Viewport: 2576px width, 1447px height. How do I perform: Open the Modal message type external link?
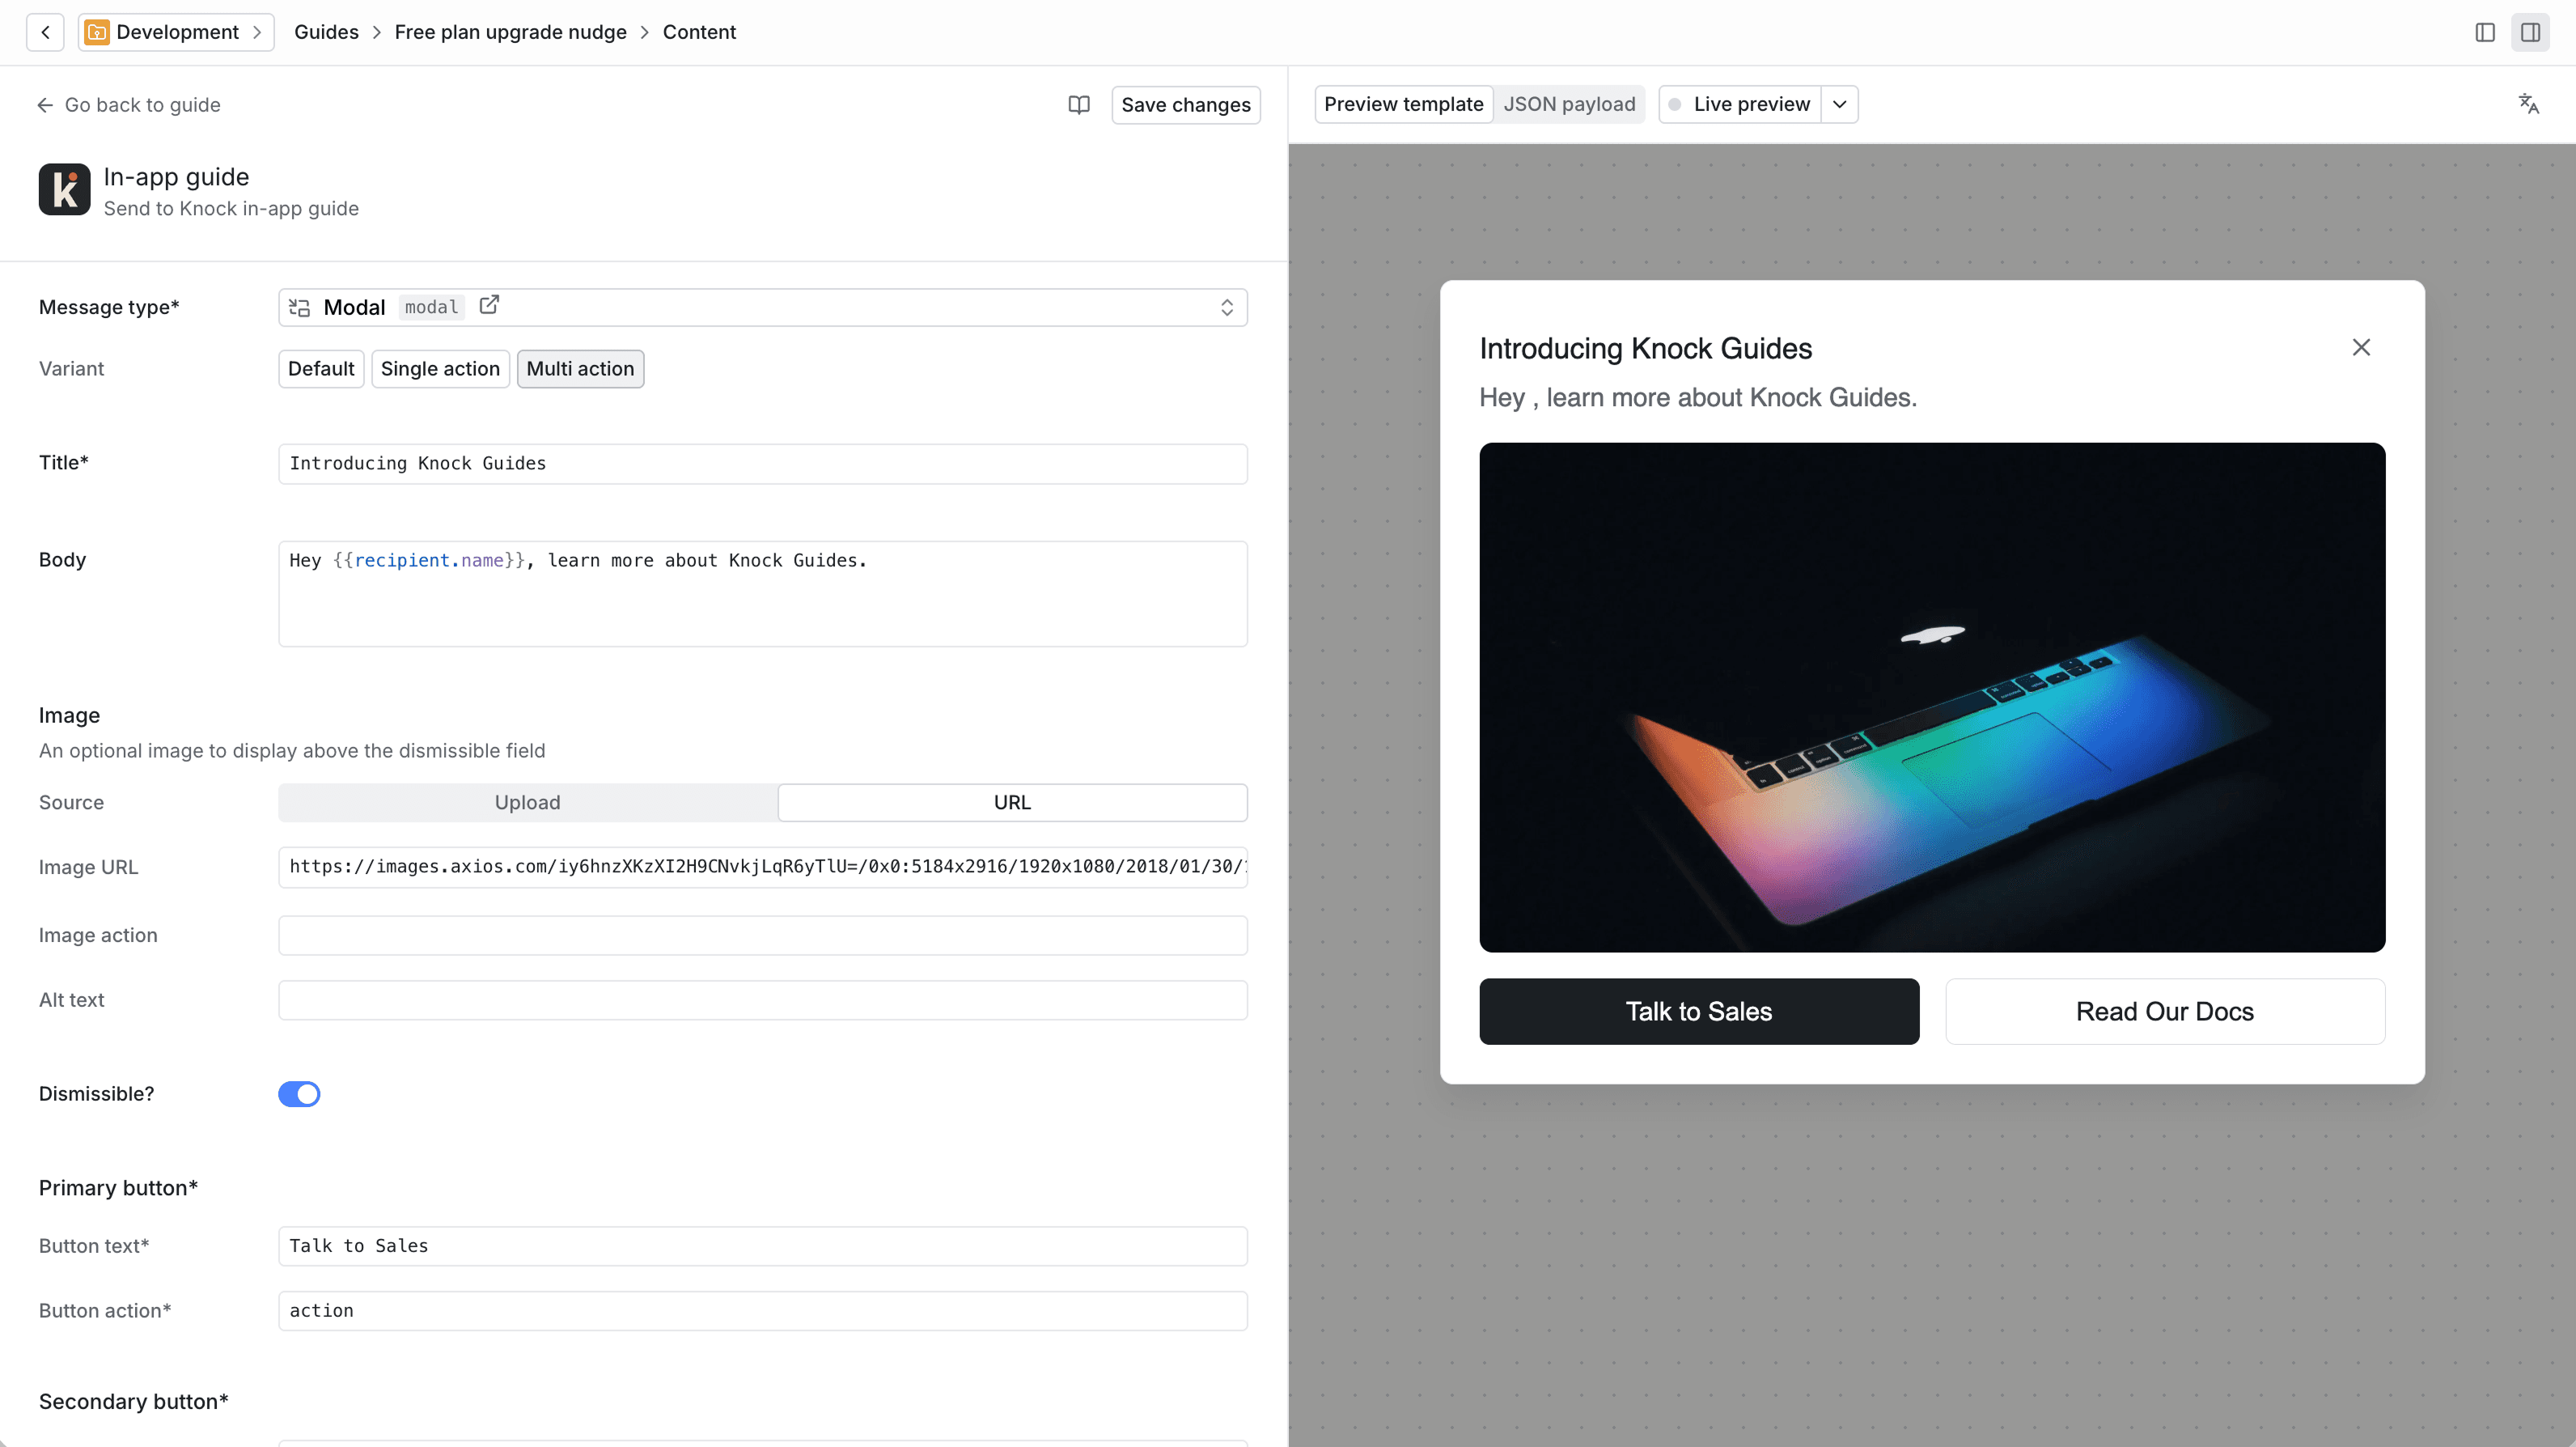click(489, 305)
